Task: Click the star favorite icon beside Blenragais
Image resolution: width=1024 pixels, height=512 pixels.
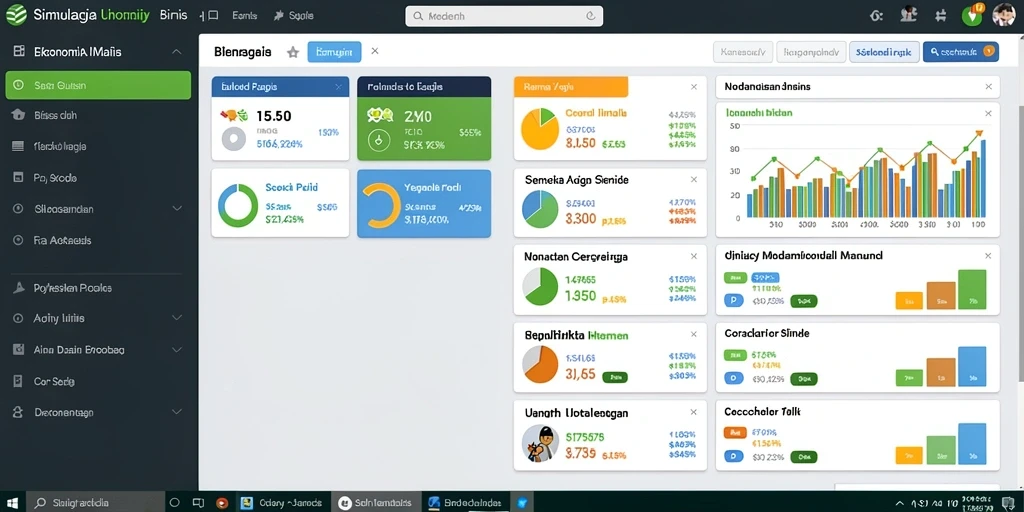Action: pyautogui.click(x=293, y=52)
